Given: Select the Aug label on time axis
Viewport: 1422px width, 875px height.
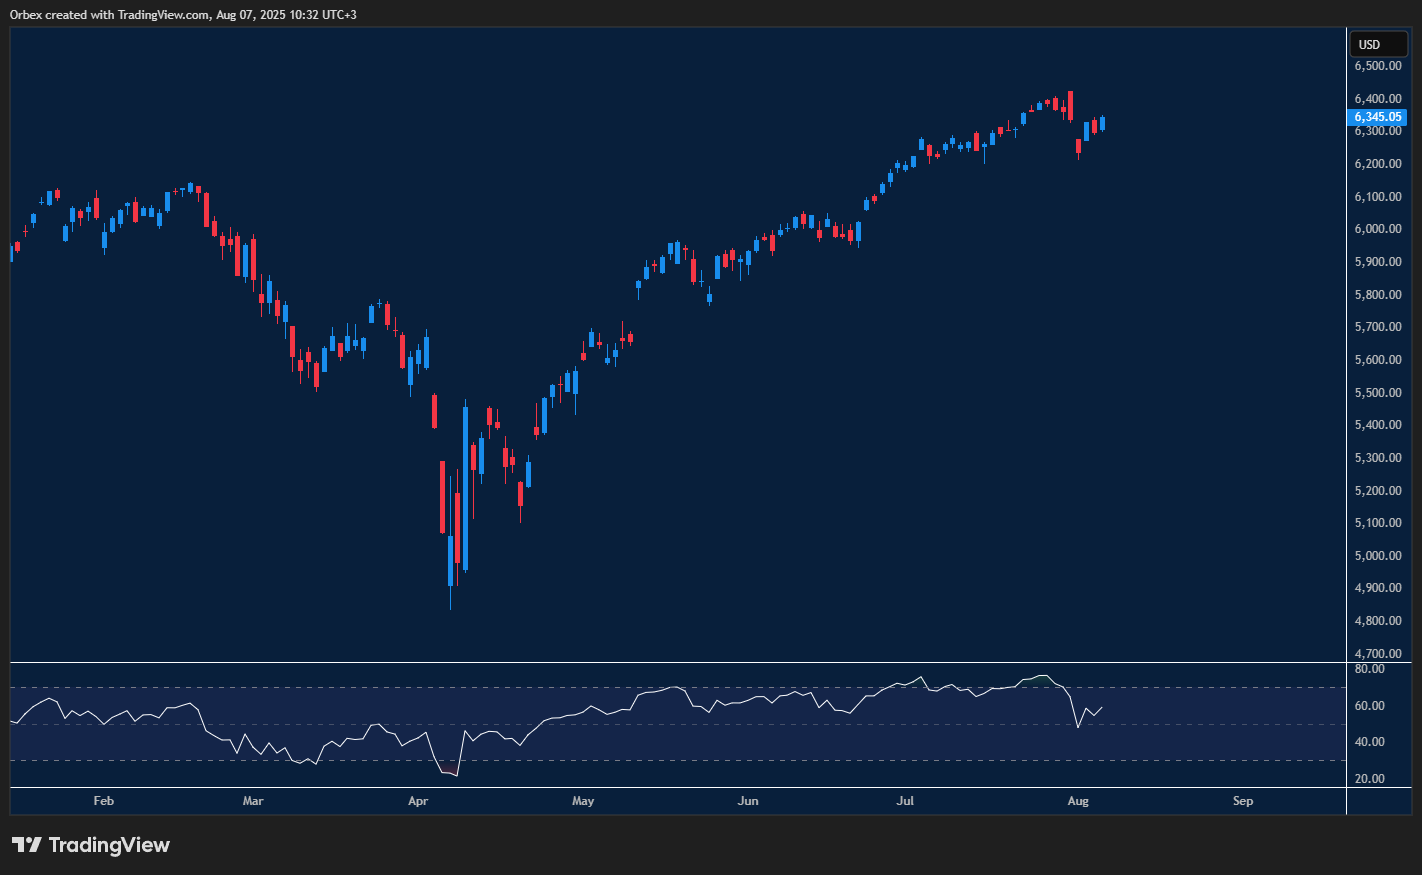Looking at the screenshot, I should [x=1078, y=801].
